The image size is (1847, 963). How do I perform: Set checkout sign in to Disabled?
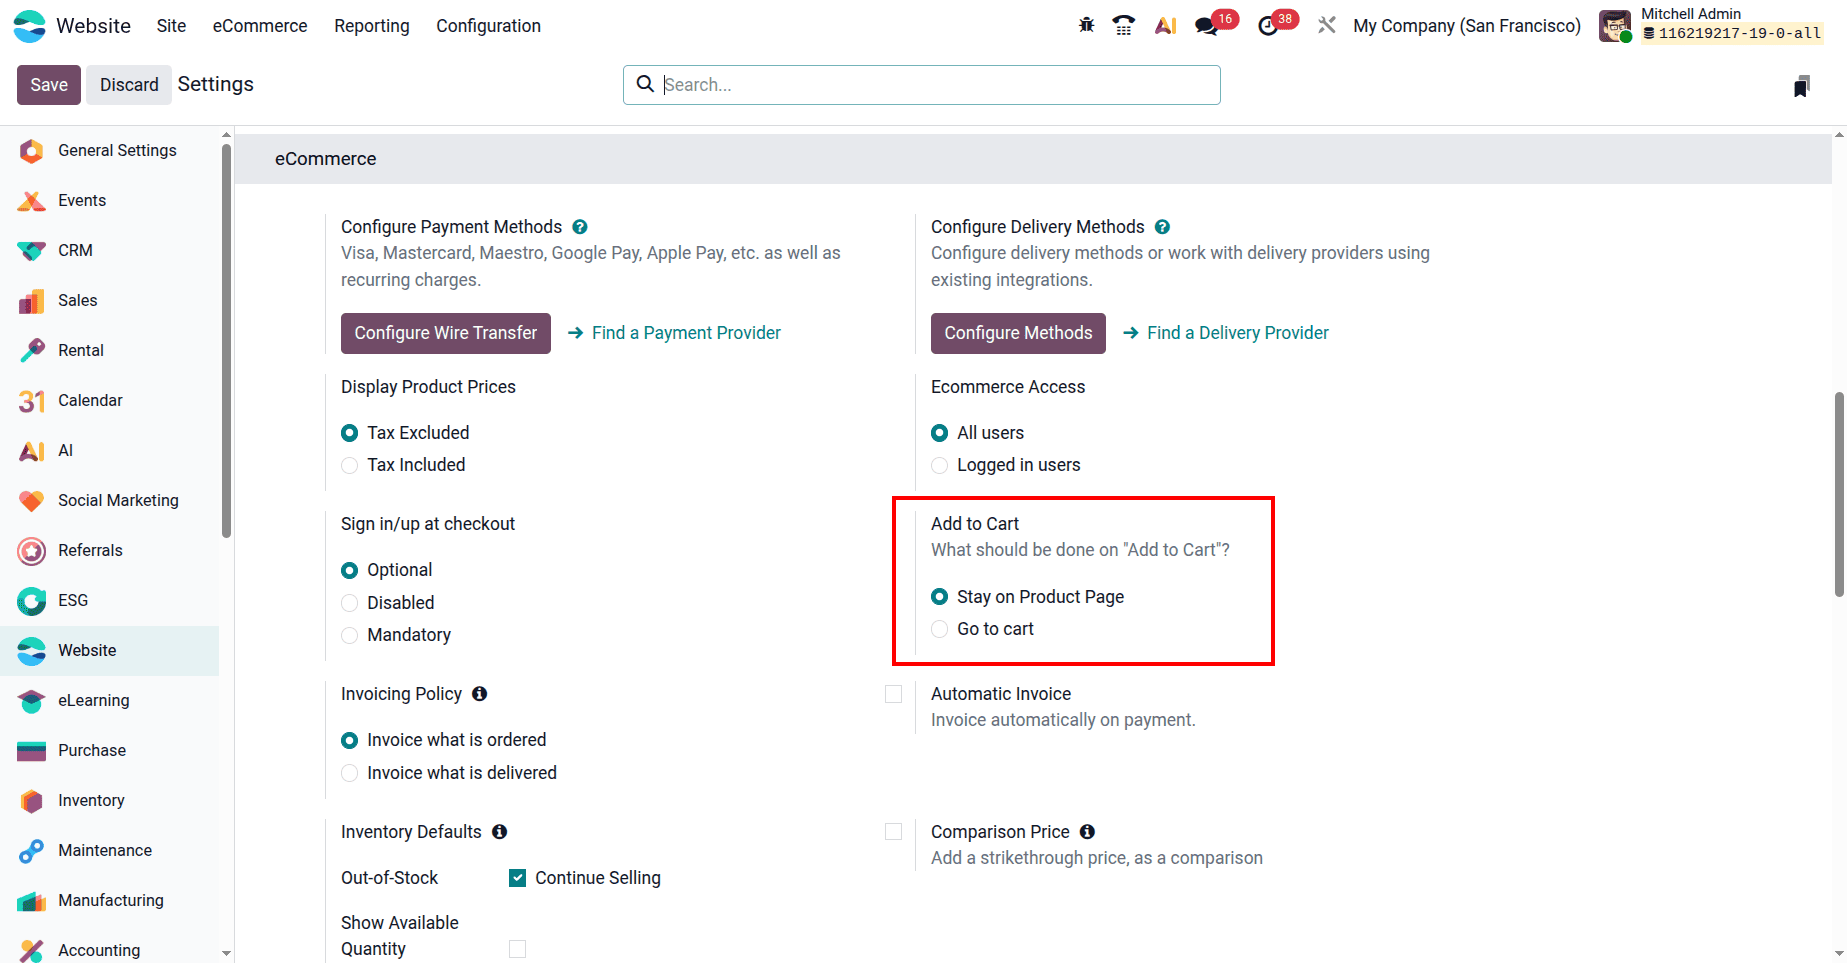tap(349, 603)
